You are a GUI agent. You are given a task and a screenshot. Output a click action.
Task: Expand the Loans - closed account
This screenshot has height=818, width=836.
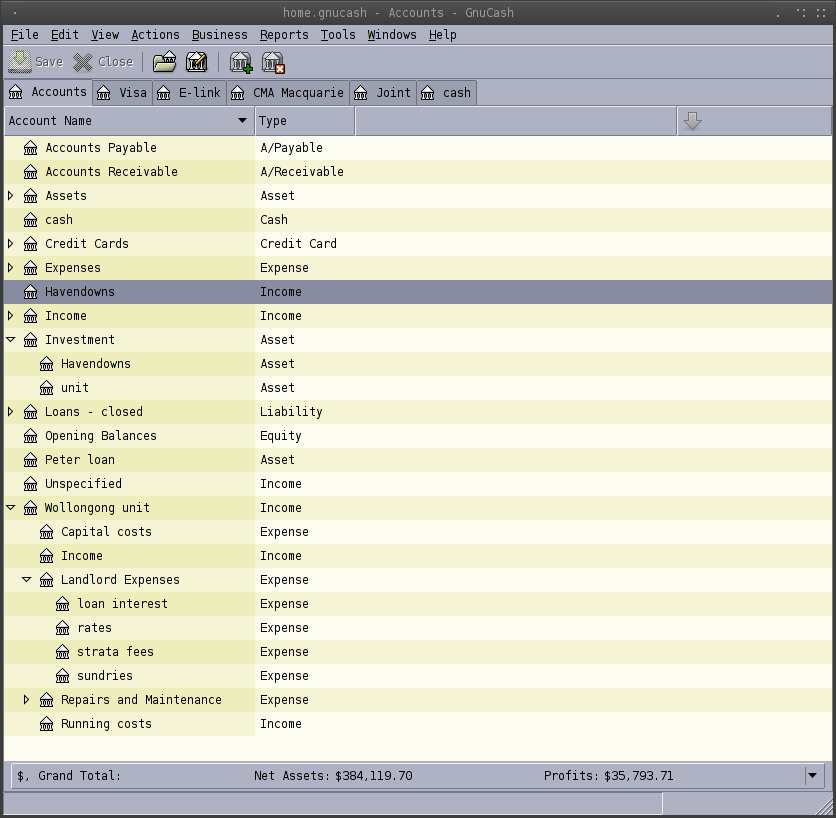coord(11,412)
